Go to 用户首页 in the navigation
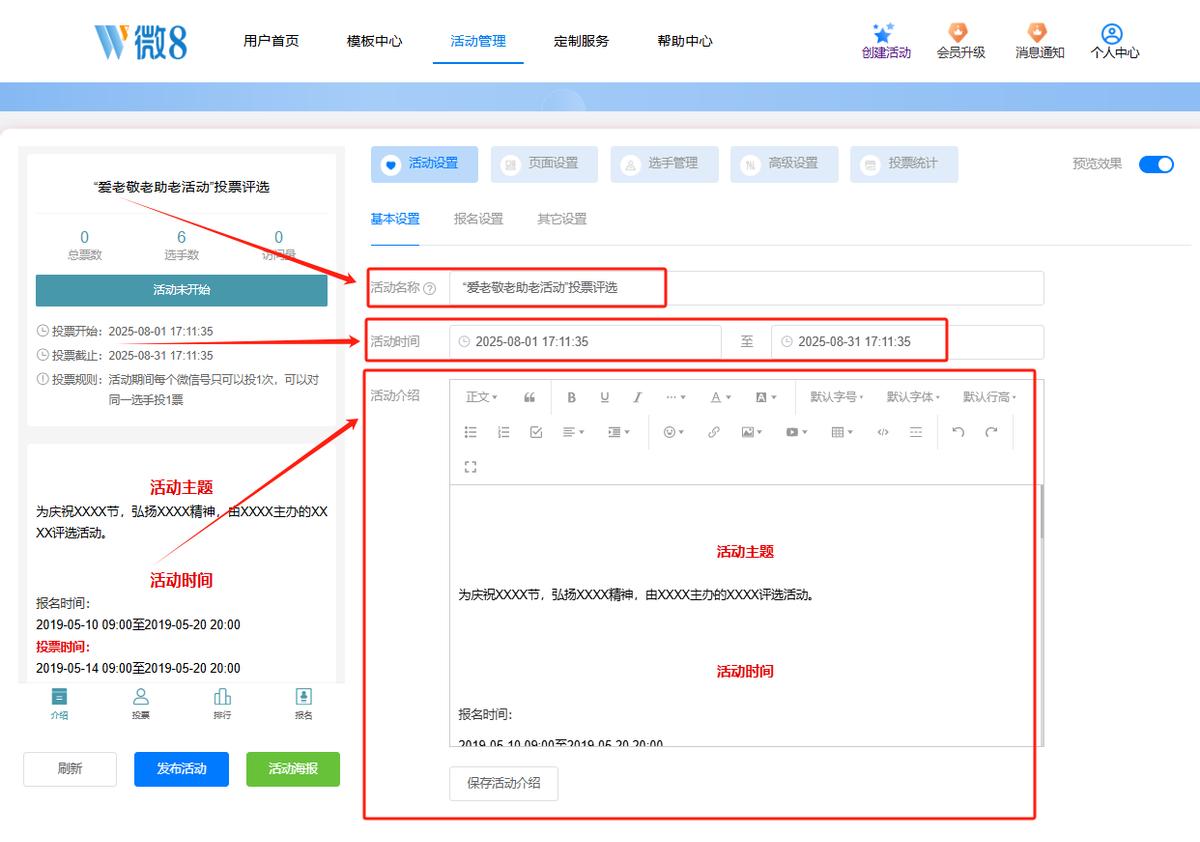The width and height of the screenshot is (1200, 842). [271, 41]
